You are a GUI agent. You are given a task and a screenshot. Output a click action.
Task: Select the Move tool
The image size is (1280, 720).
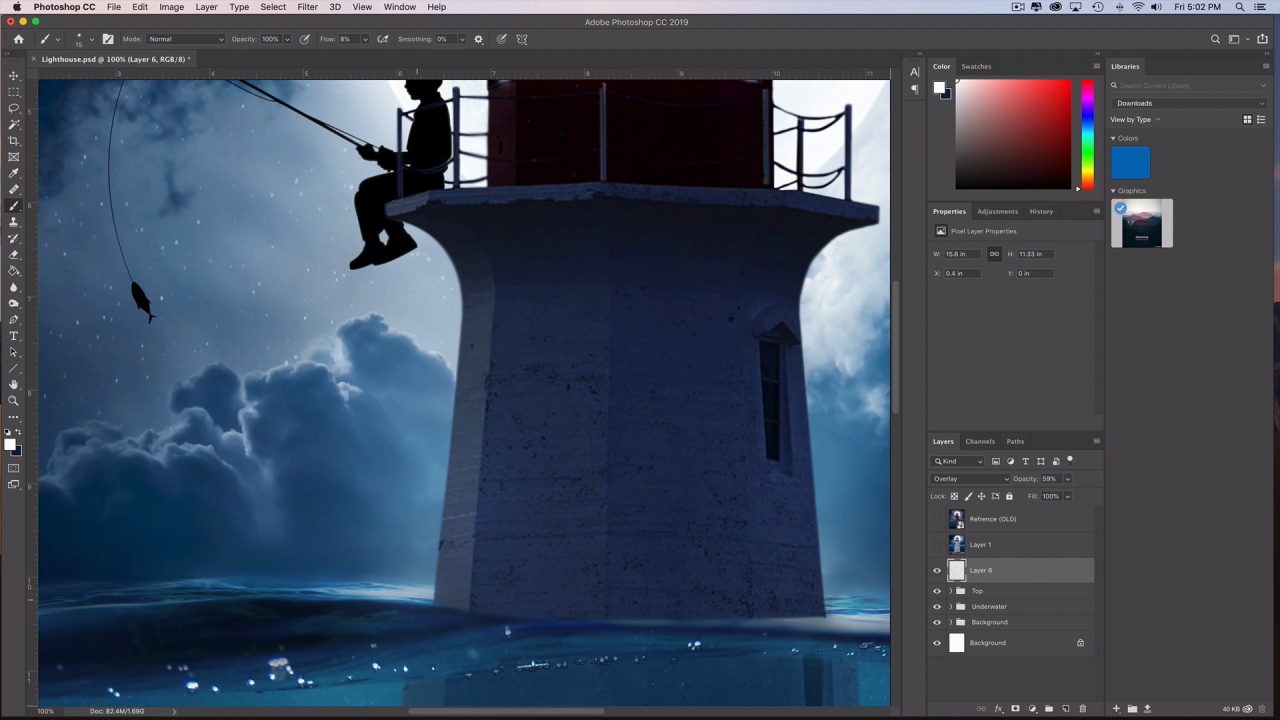pyautogui.click(x=14, y=76)
